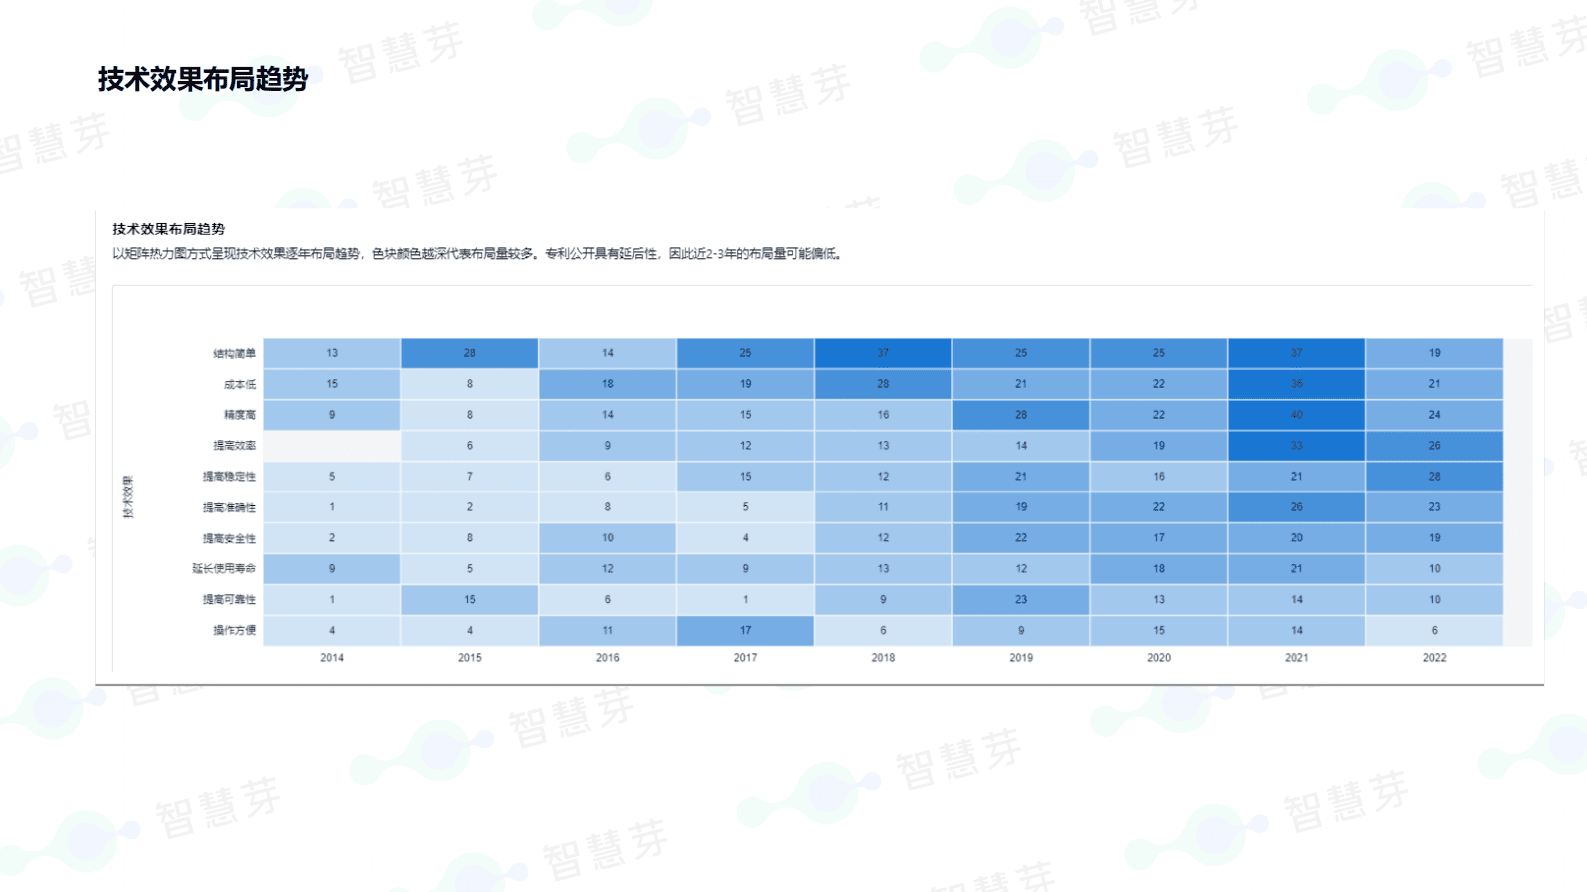
Task: Click the vertical 技术效果 y-axis title
Action: [x=128, y=497]
